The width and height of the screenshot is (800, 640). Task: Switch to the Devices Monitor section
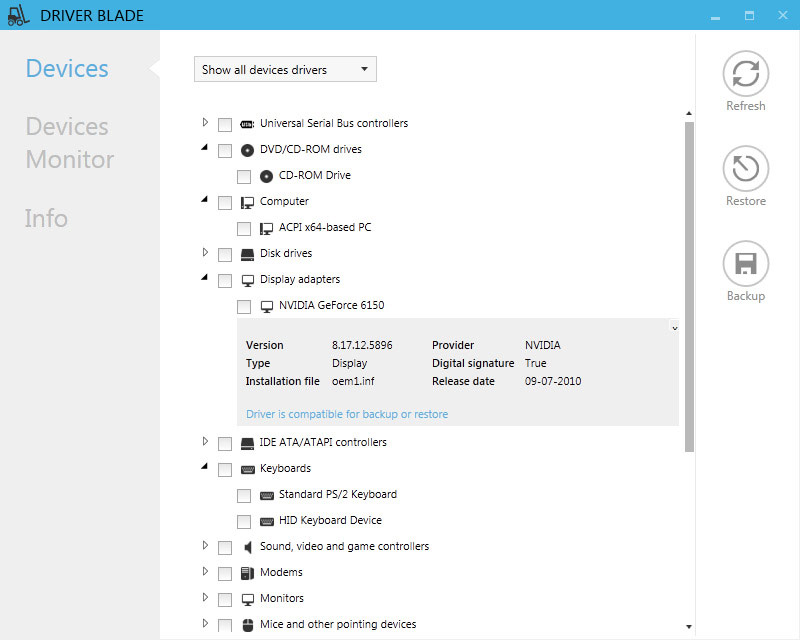pyautogui.click(x=70, y=143)
